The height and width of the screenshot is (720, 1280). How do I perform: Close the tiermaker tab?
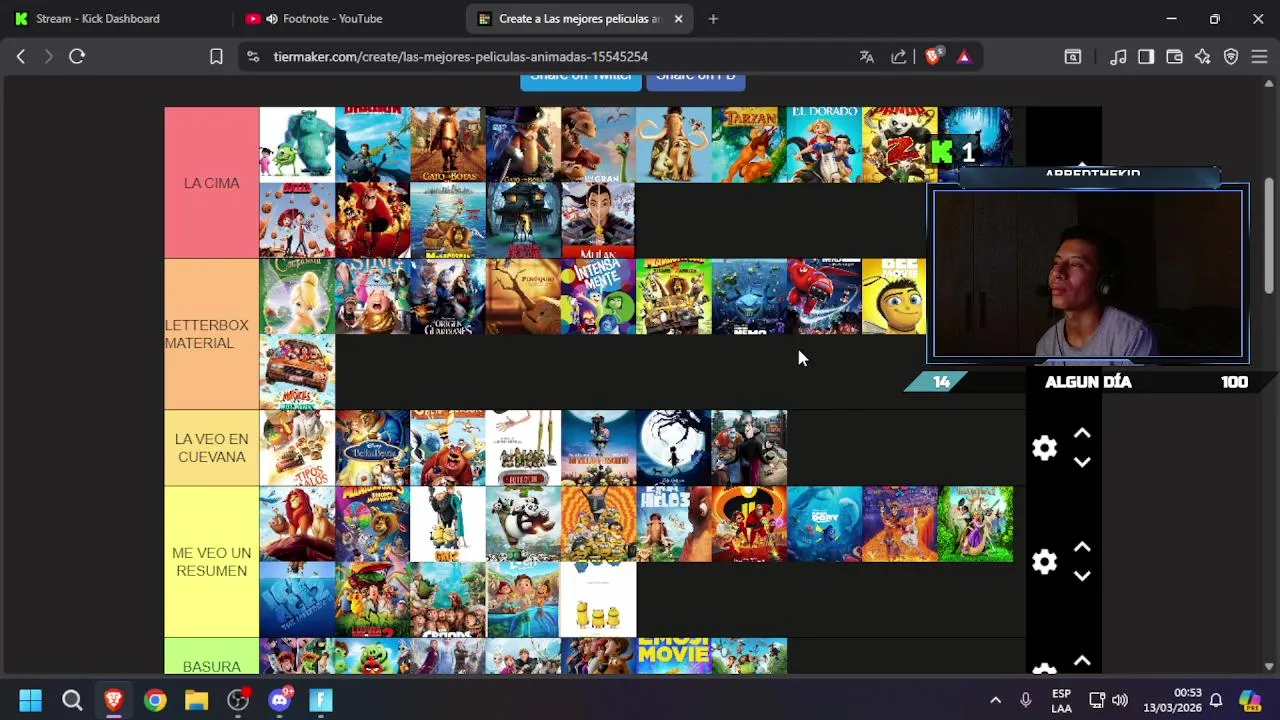point(679,19)
